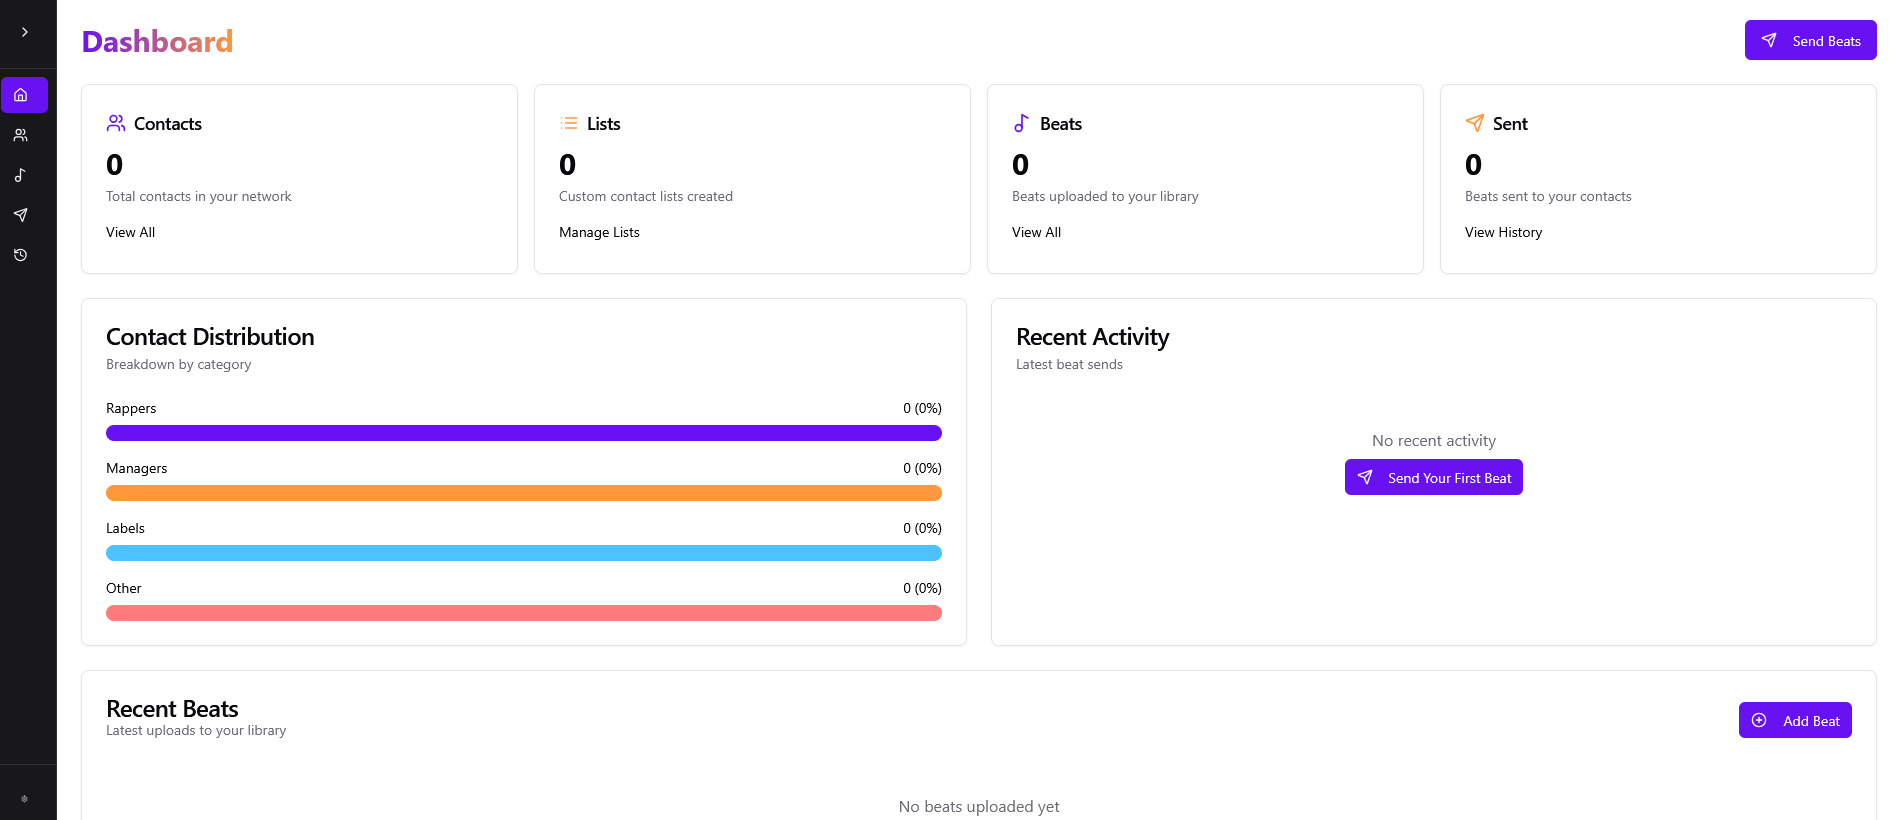Click View All under Contacts card
This screenshot has width=1892, height=820.
coord(130,232)
